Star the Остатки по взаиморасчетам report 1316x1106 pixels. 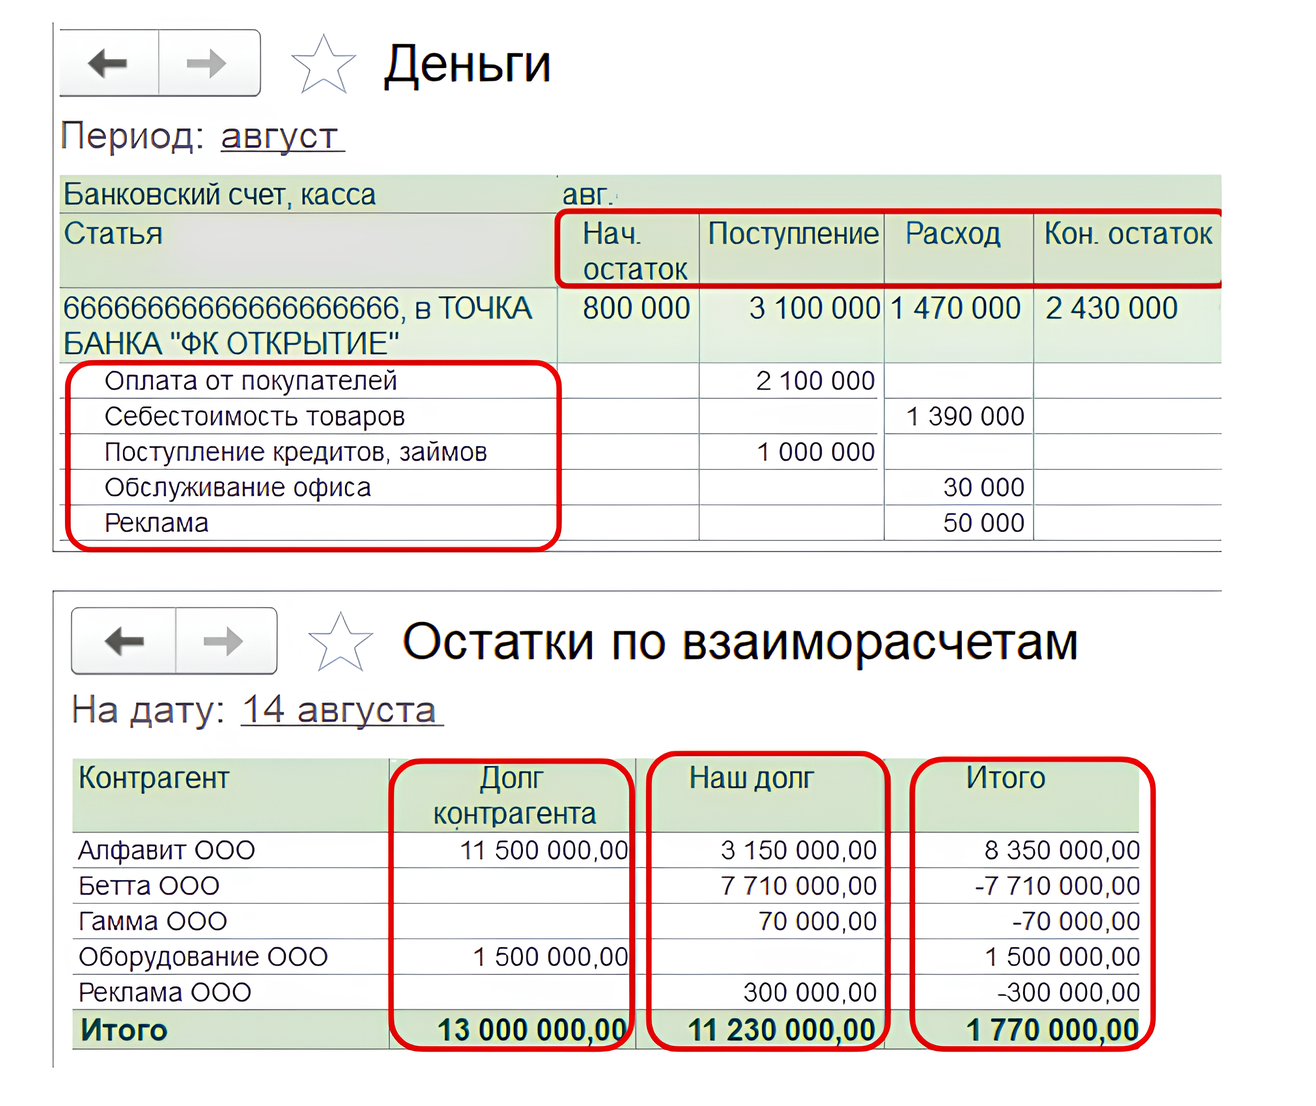[x=340, y=642]
